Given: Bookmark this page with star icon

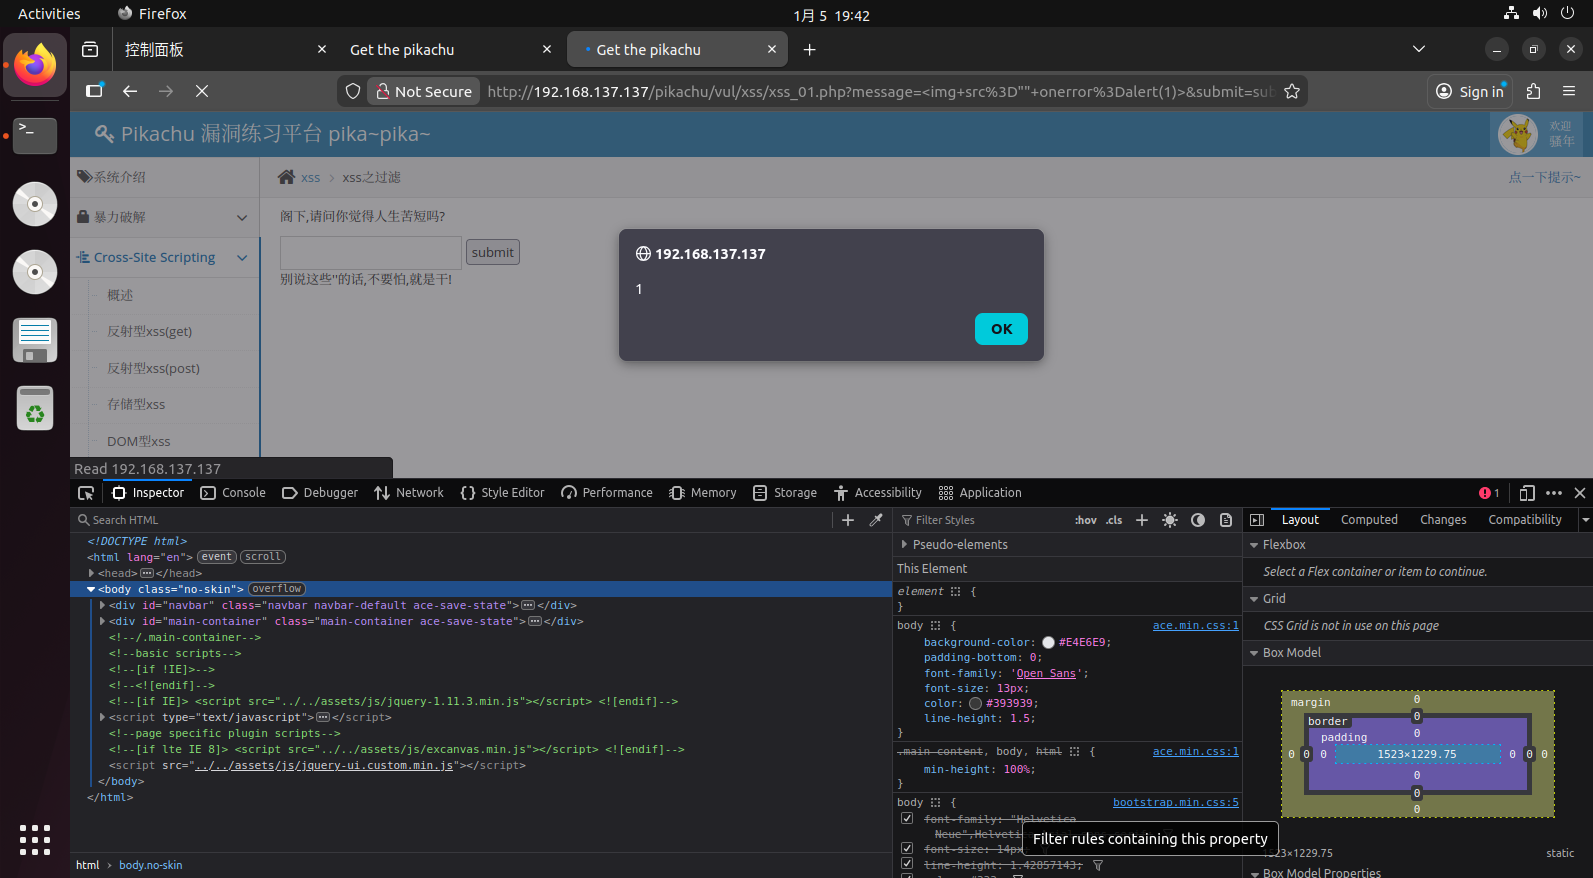Looking at the screenshot, I should tap(1292, 91).
